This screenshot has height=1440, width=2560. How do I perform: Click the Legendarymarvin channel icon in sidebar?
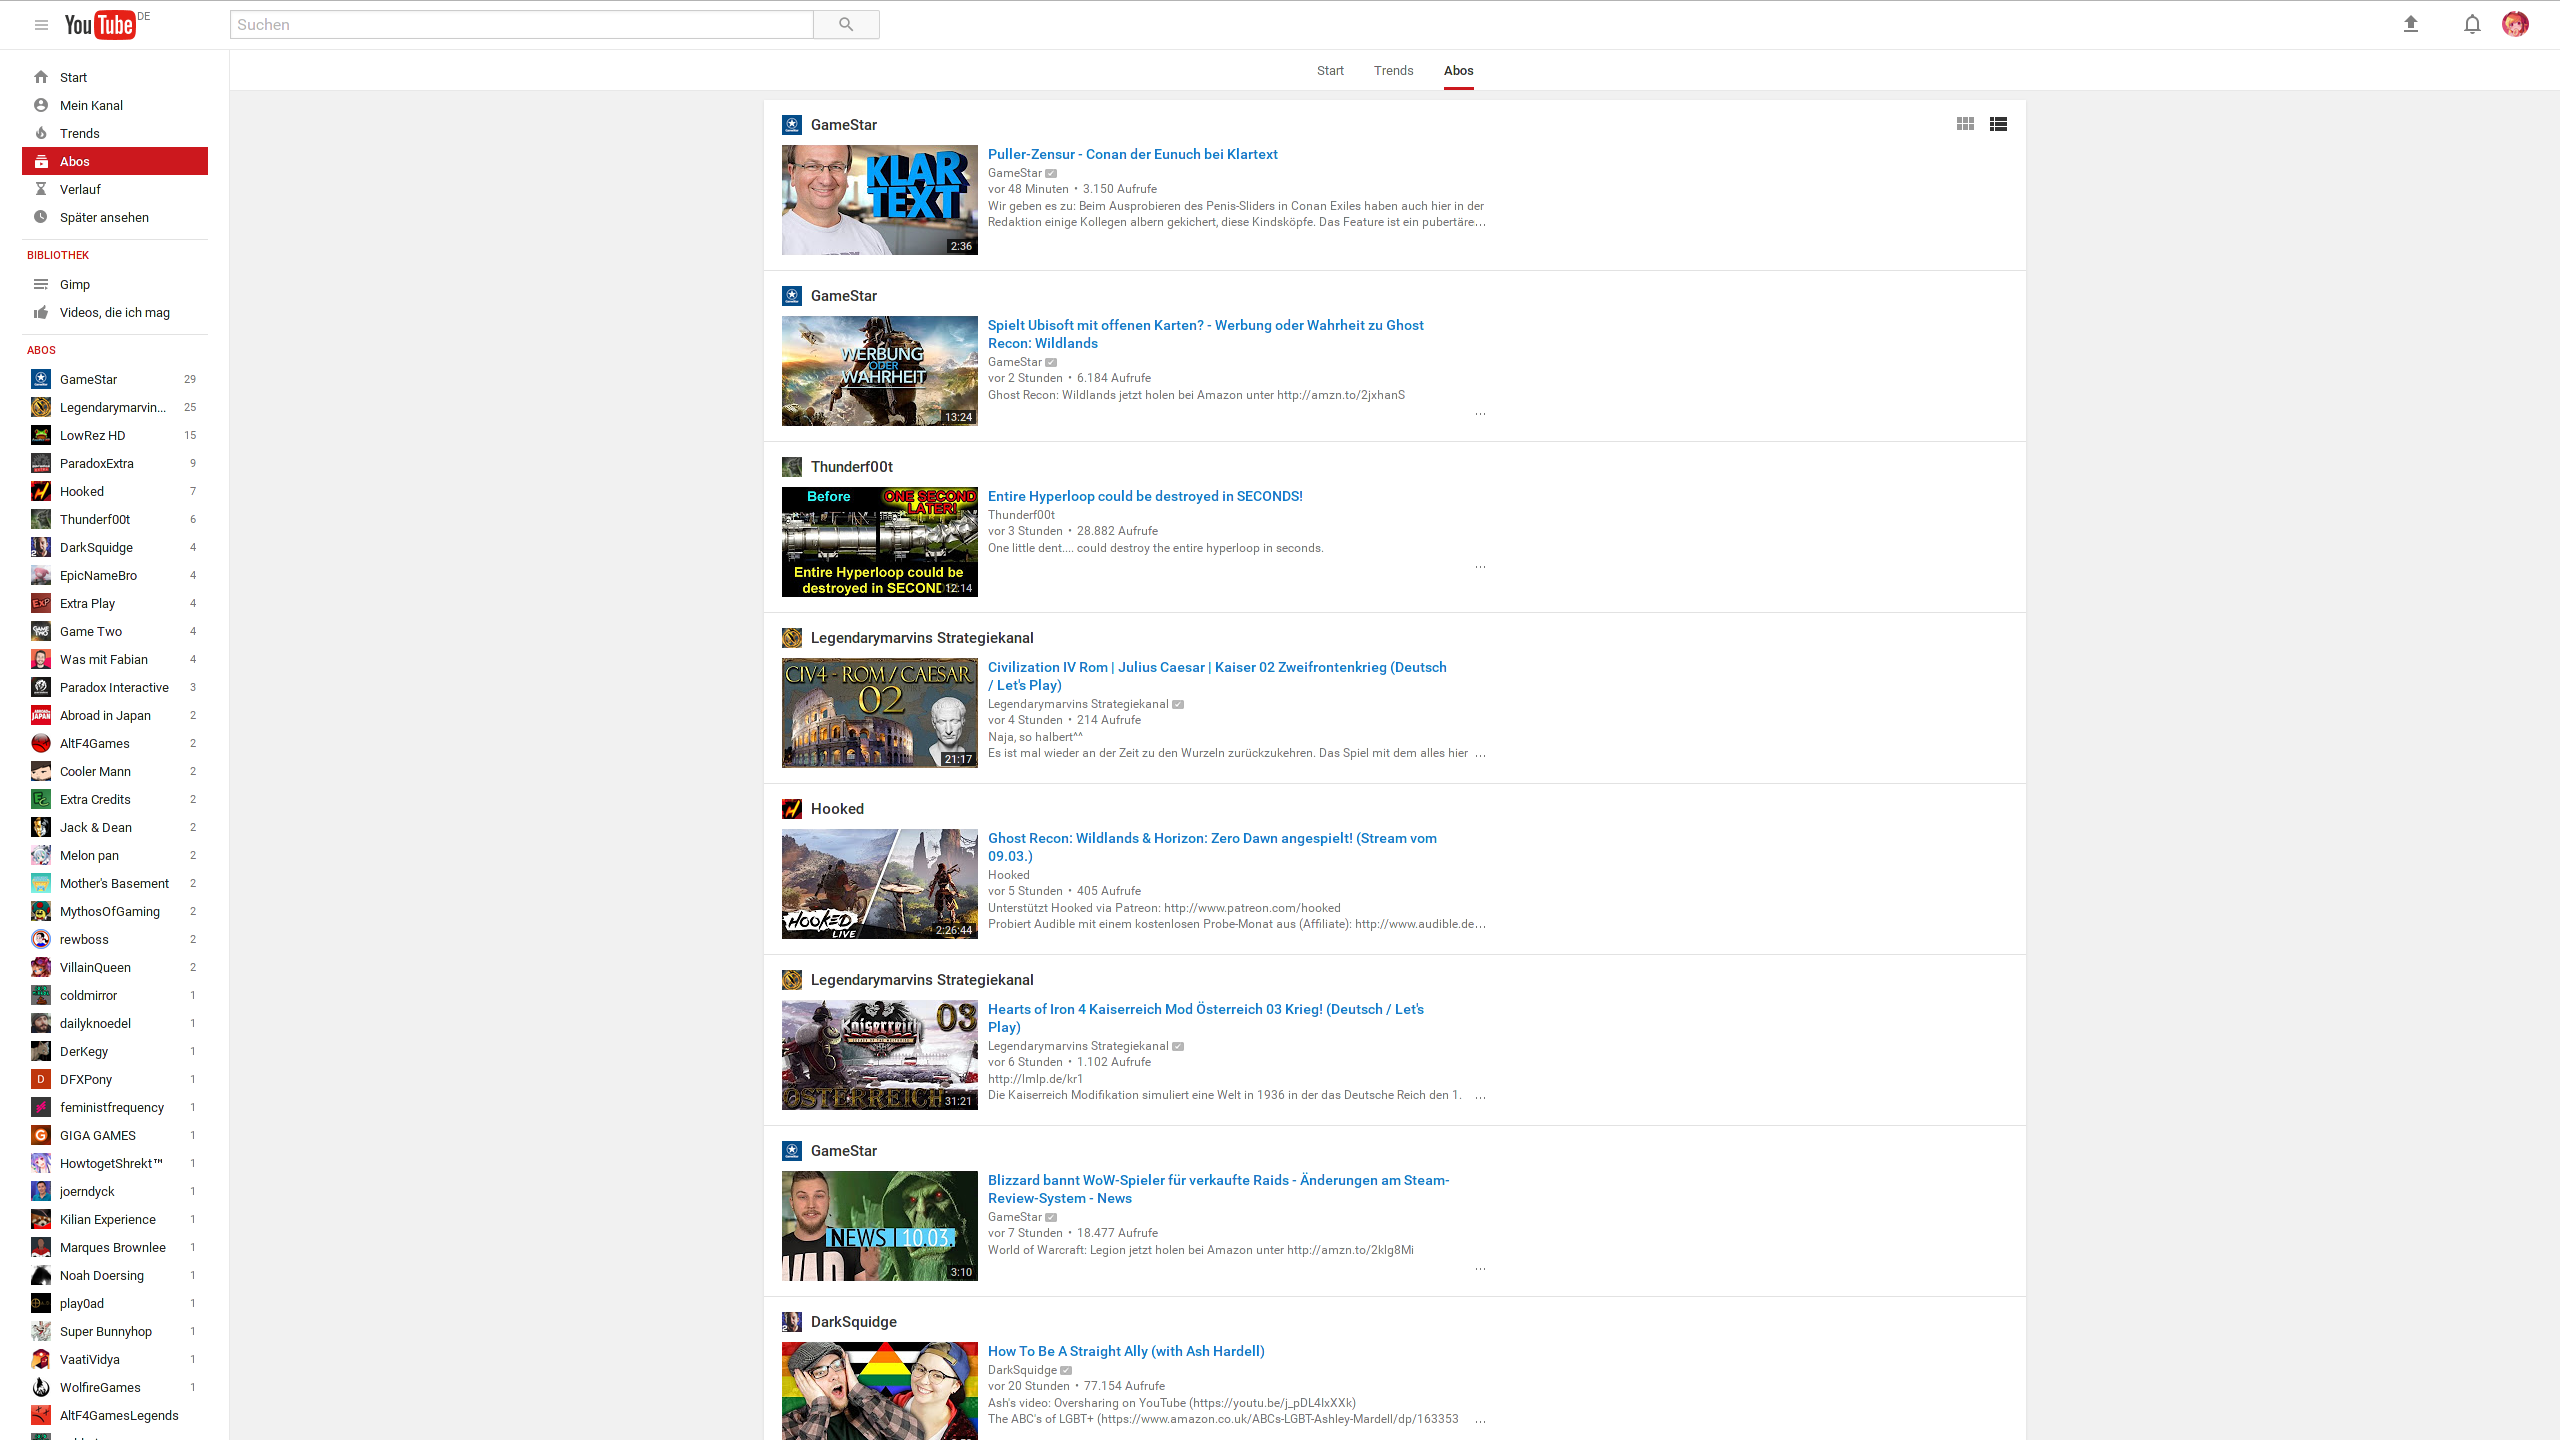click(x=41, y=407)
